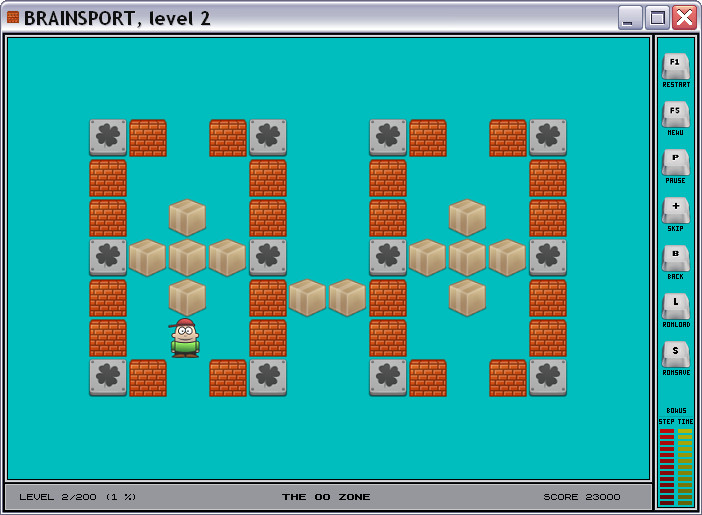Click the topmost crate in the right room
Image resolution: width=702 pixels, height=515 pixels.
(467, 218)
